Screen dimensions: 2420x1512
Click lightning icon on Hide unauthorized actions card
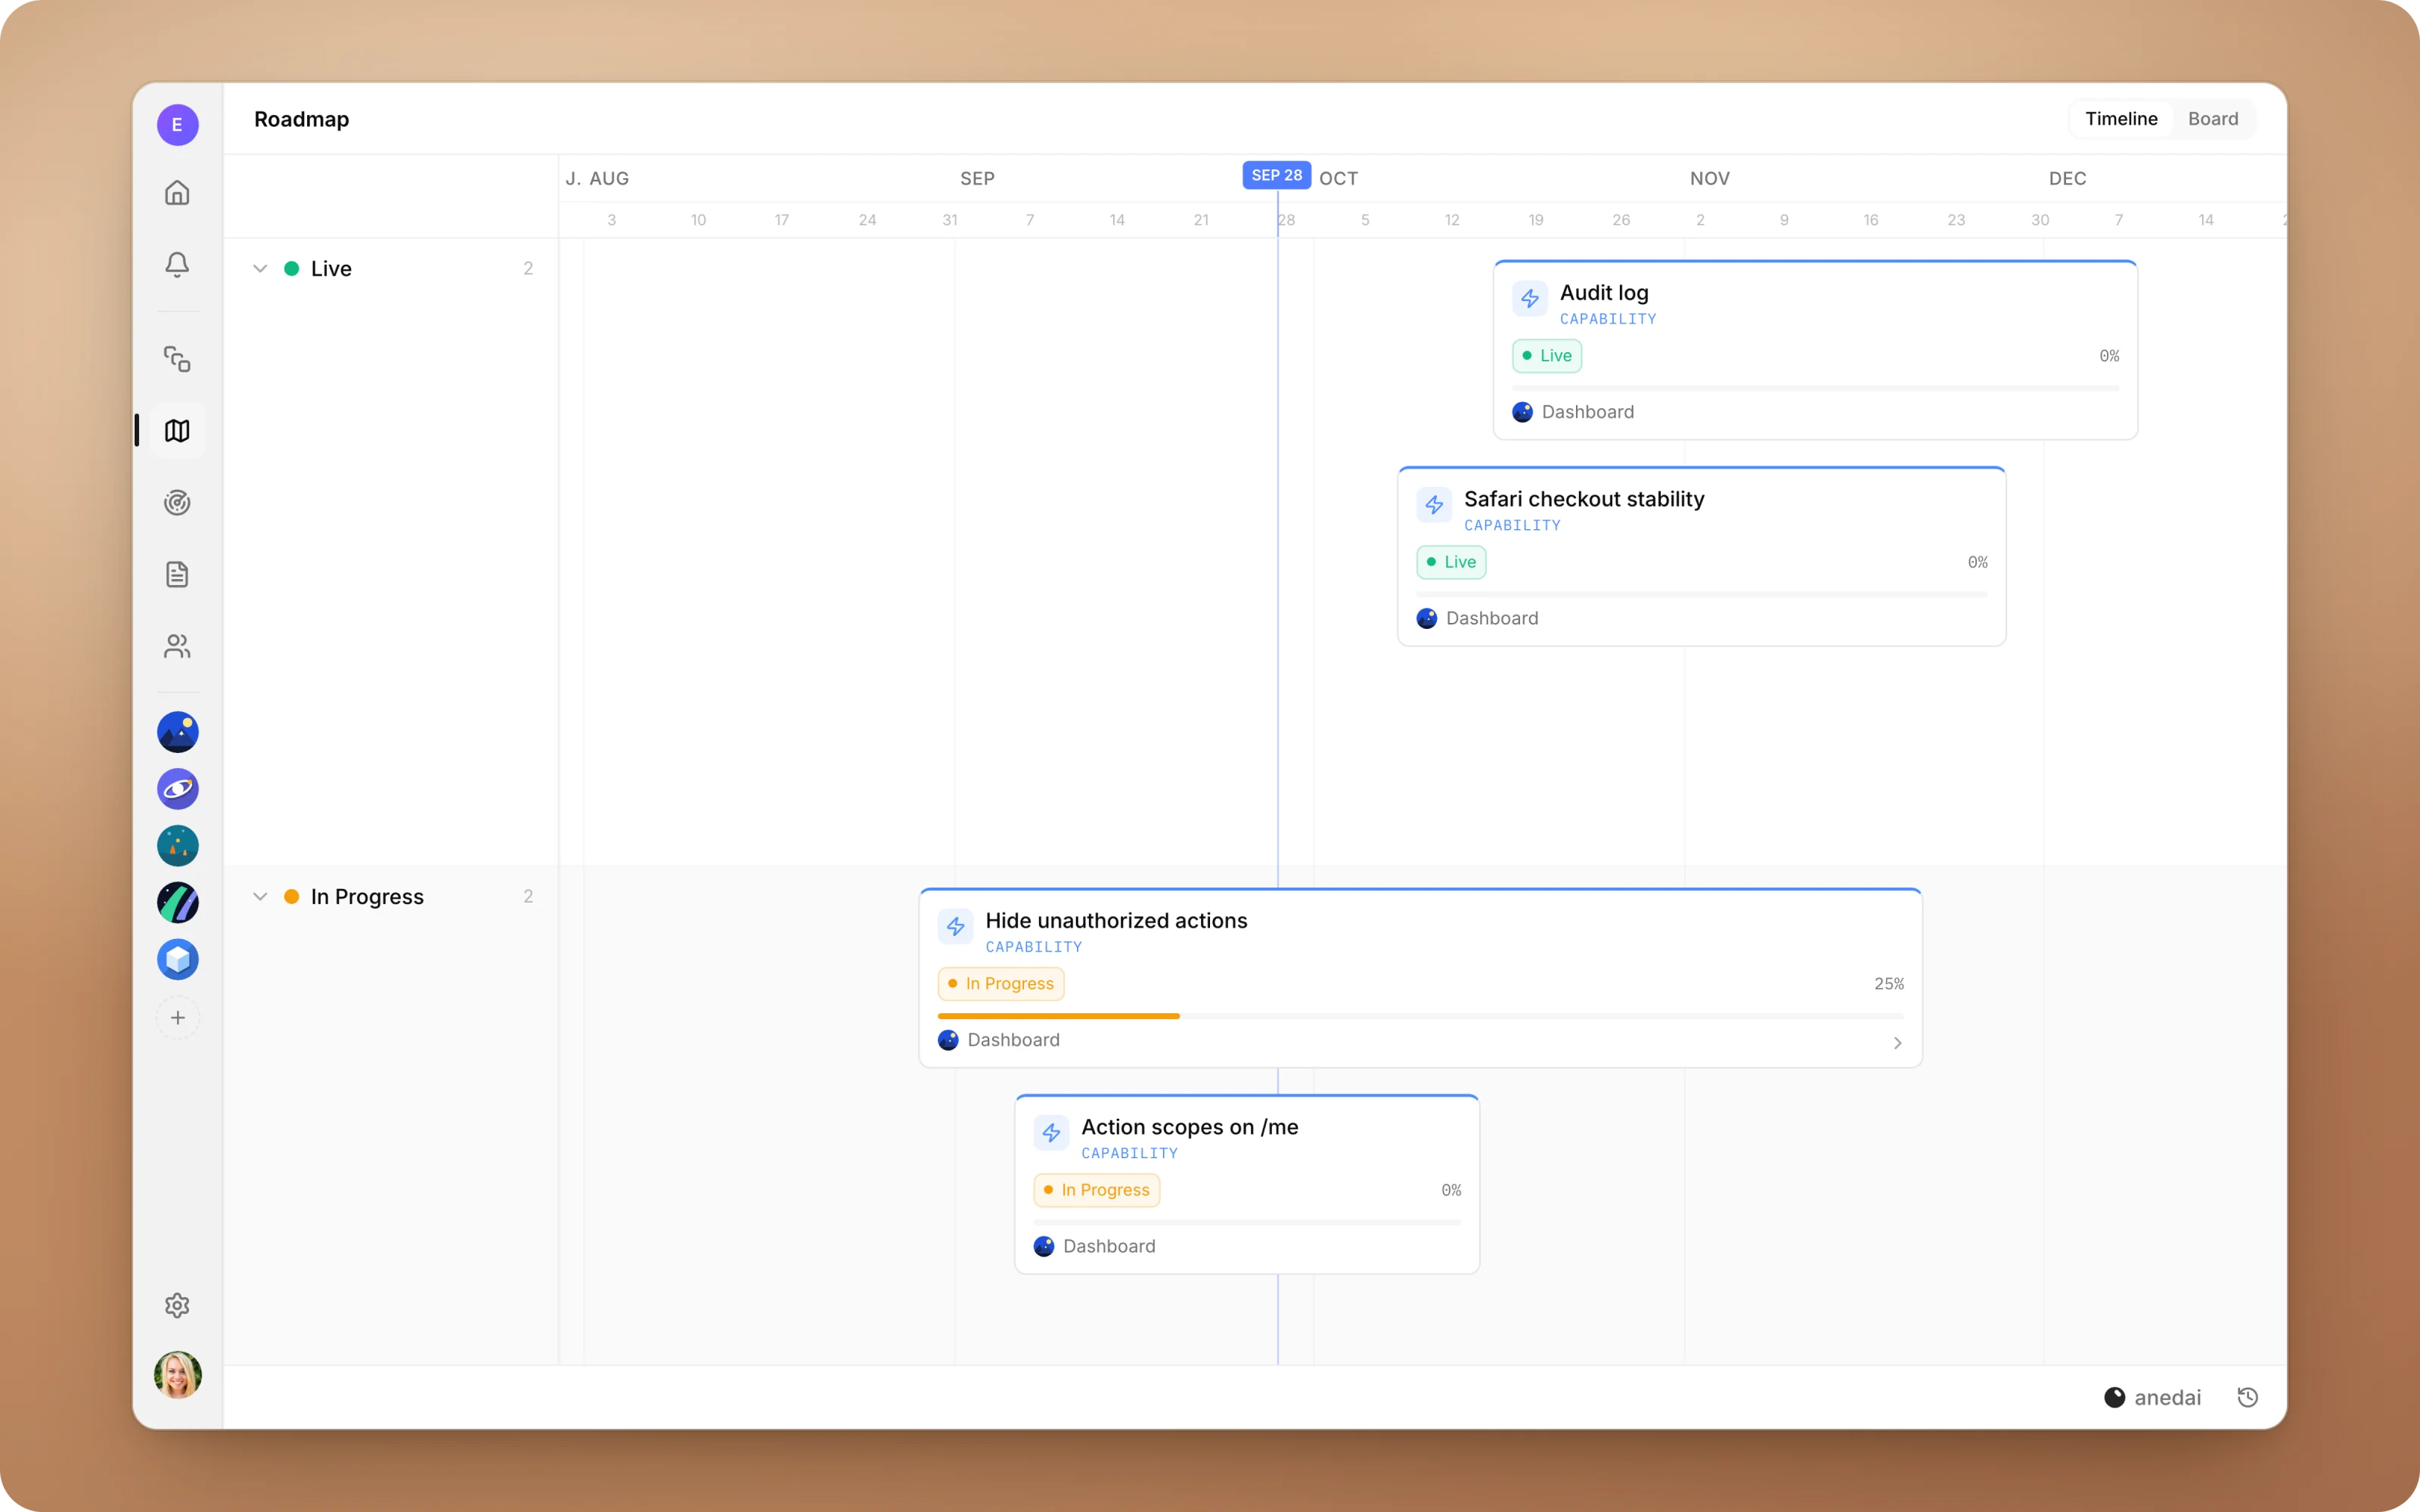point(955,927)
